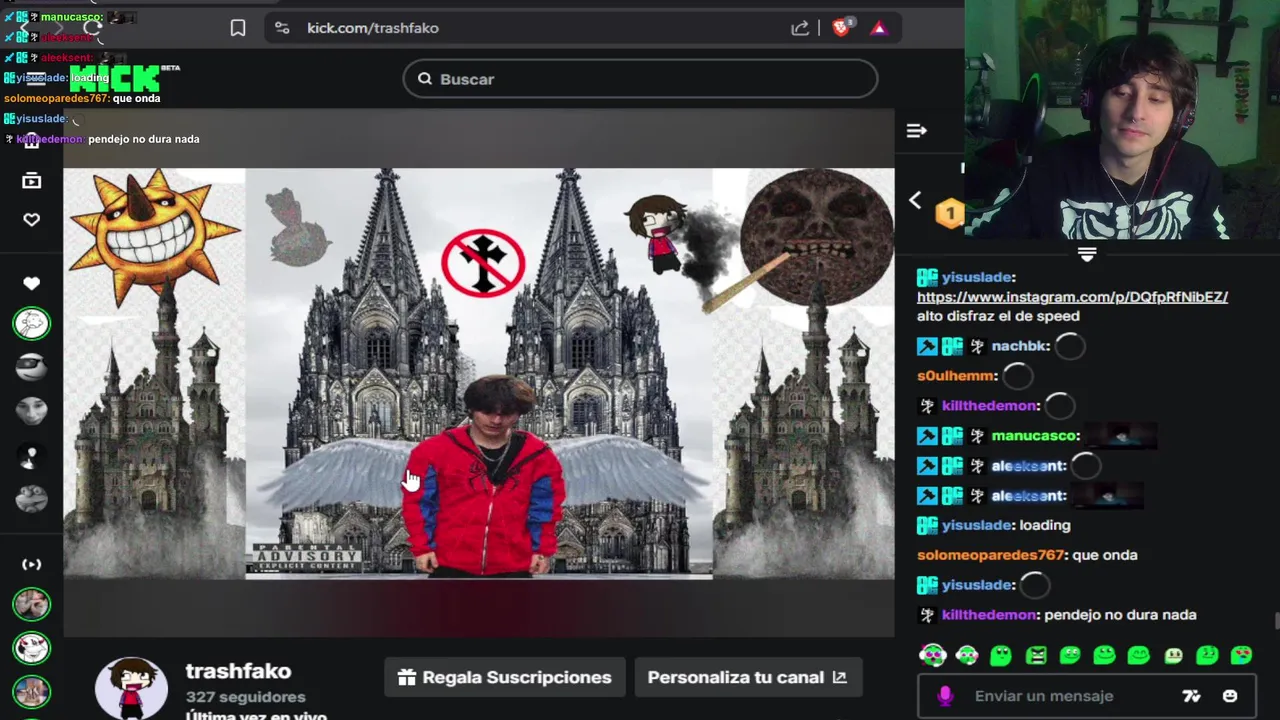Open the emoji picker smiley icon
Viewport: 1280px width, 720px height.
tap(1230, 696)
